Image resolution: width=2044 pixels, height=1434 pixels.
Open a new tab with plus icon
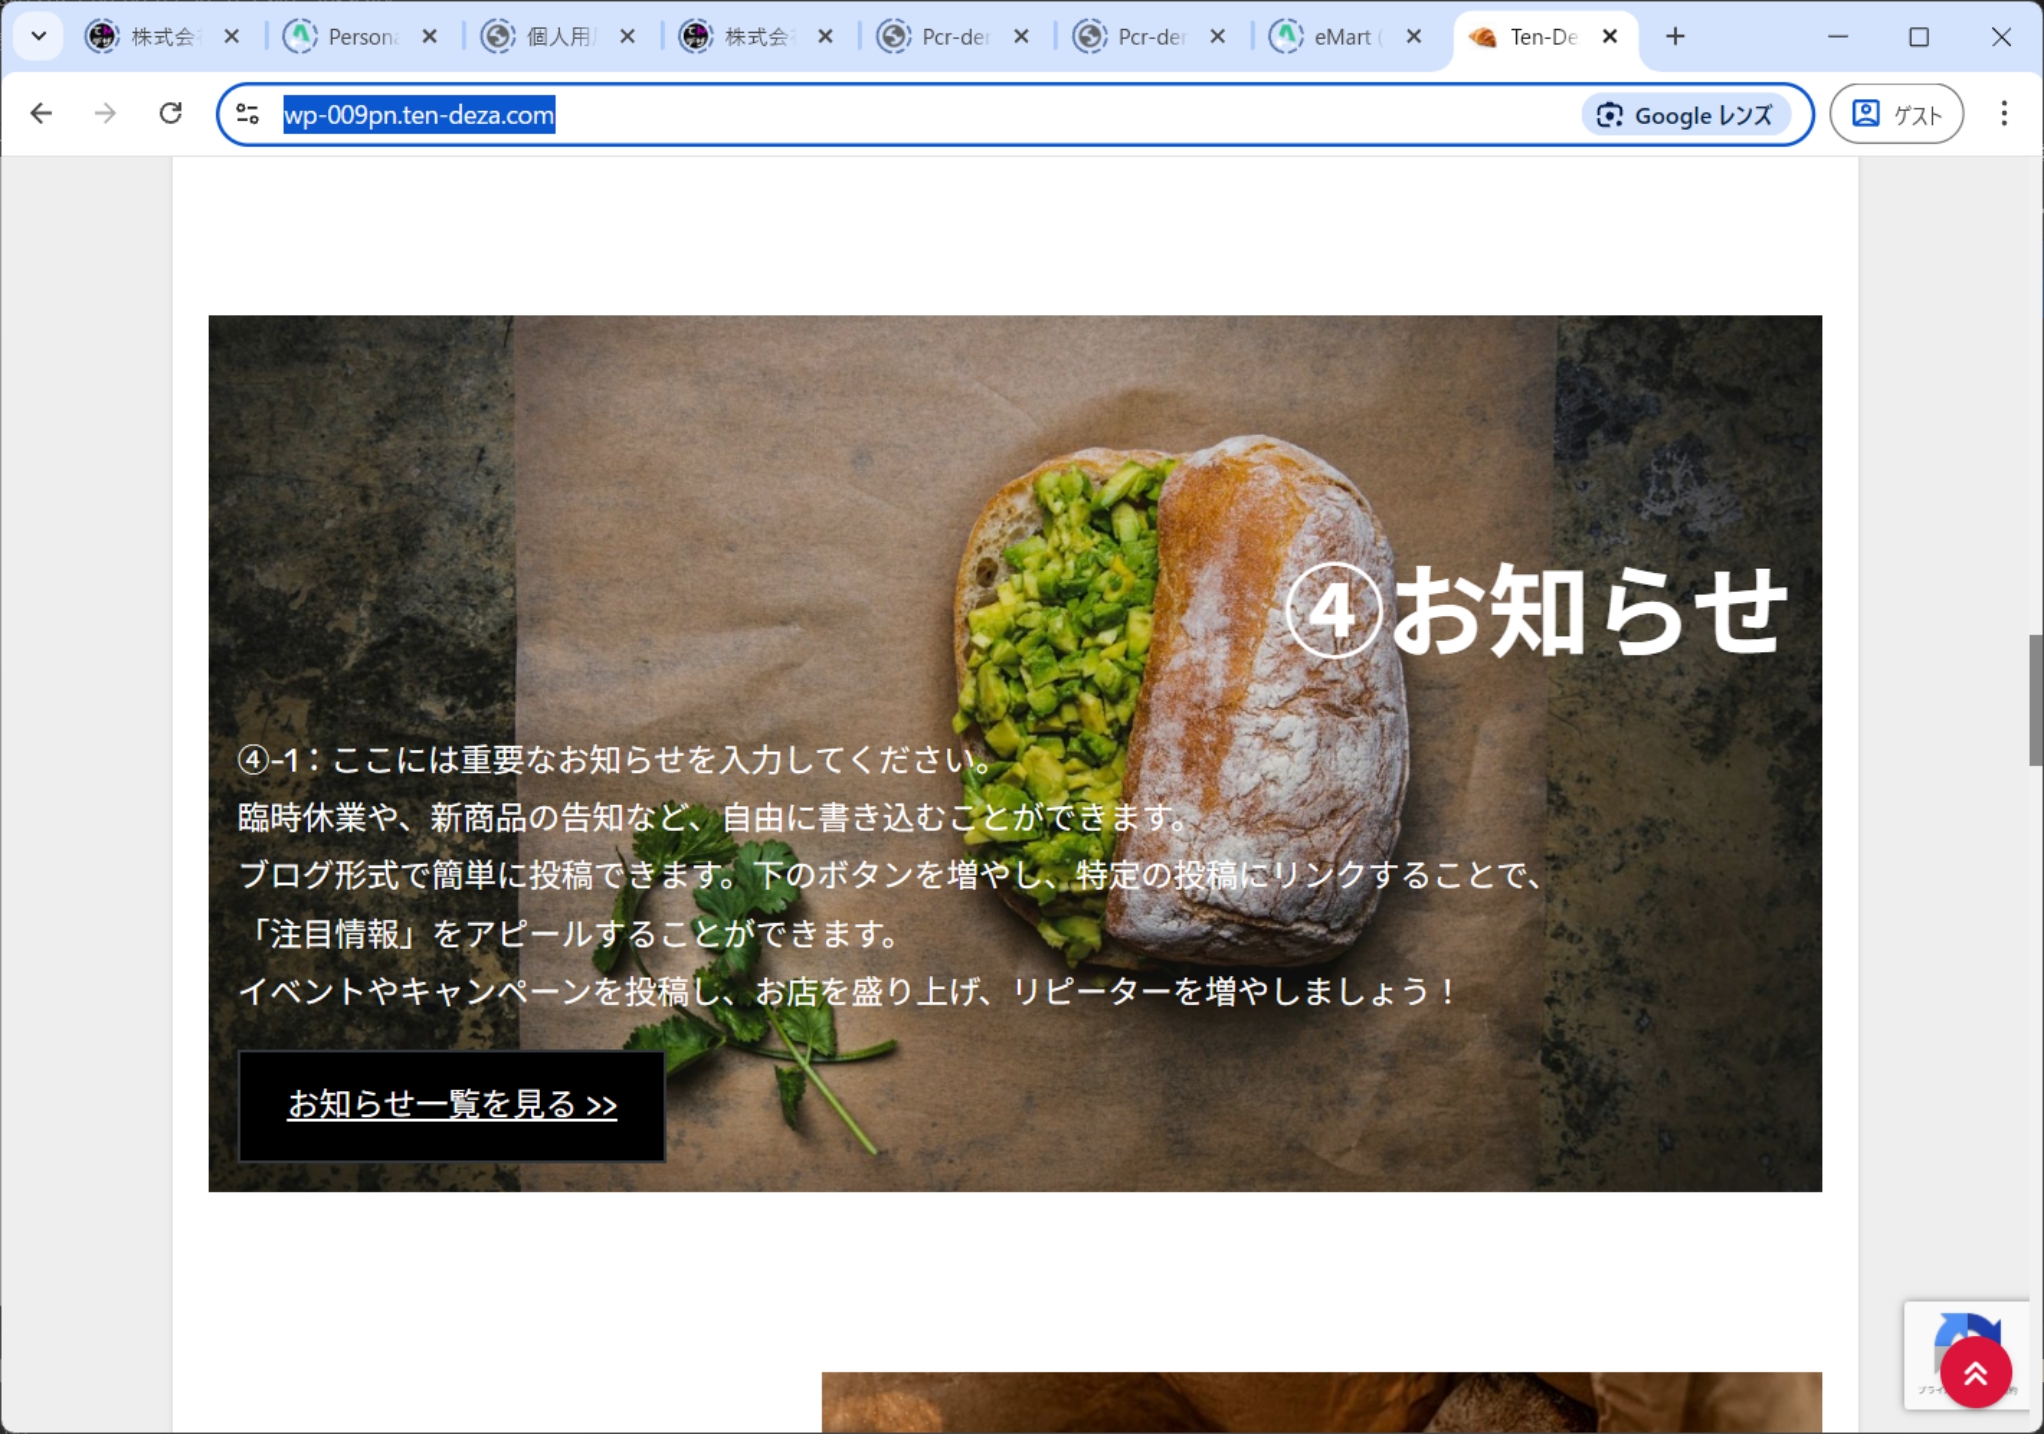(1675, 37)
